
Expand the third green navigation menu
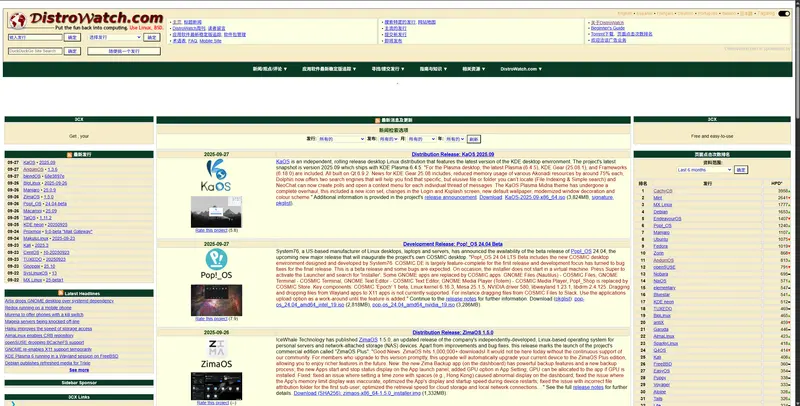[x=388, y=69]
